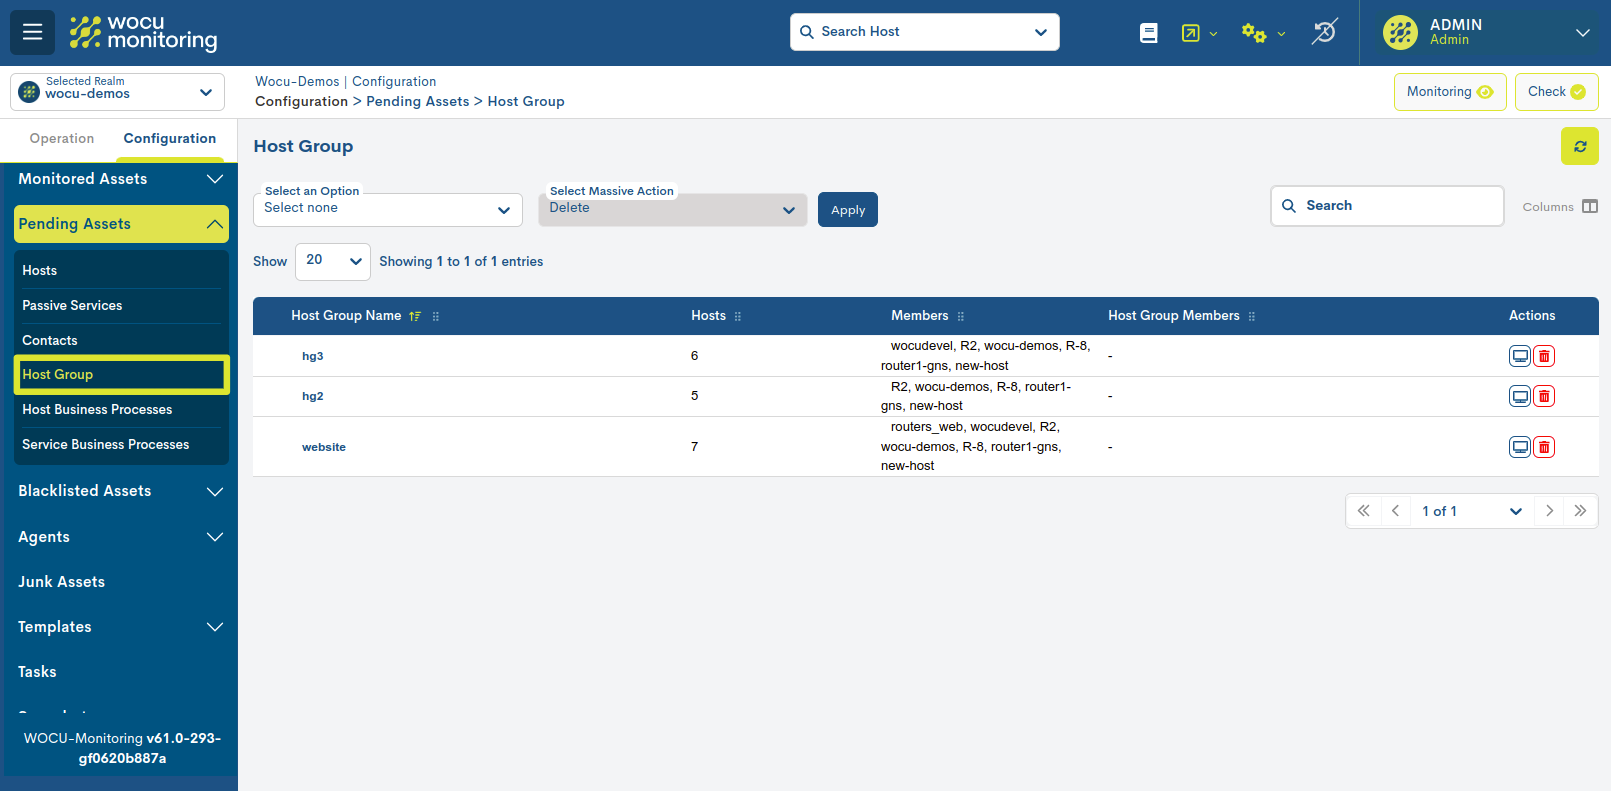
Task: Click the Hosts column grip icon
Action: click(x=738, y=316)
